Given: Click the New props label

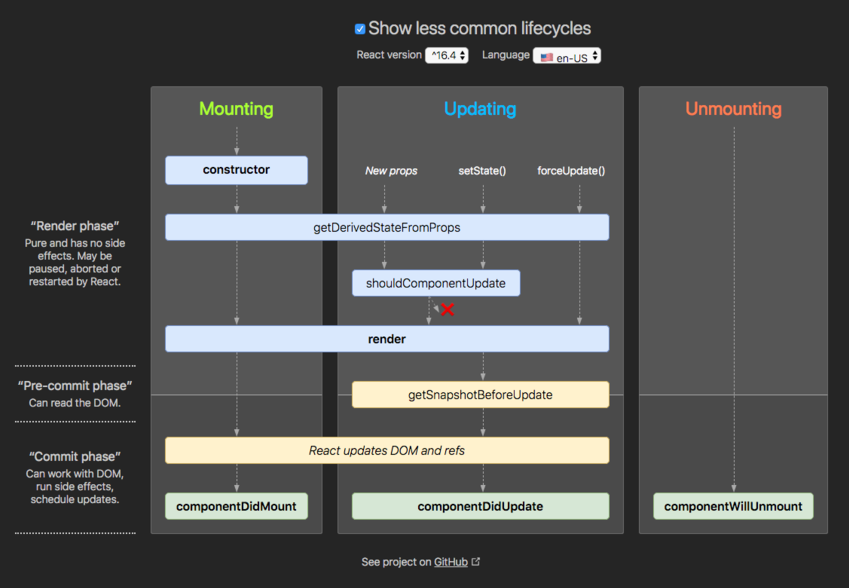Looking at the screenshot, I should tap(391, 171).
